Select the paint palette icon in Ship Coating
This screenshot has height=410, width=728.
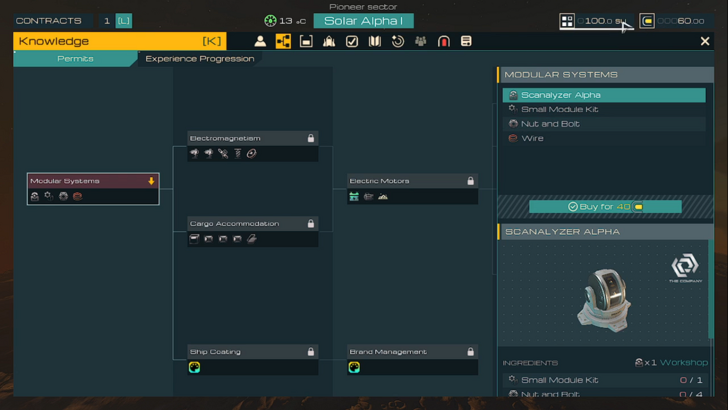coord(195,367)
